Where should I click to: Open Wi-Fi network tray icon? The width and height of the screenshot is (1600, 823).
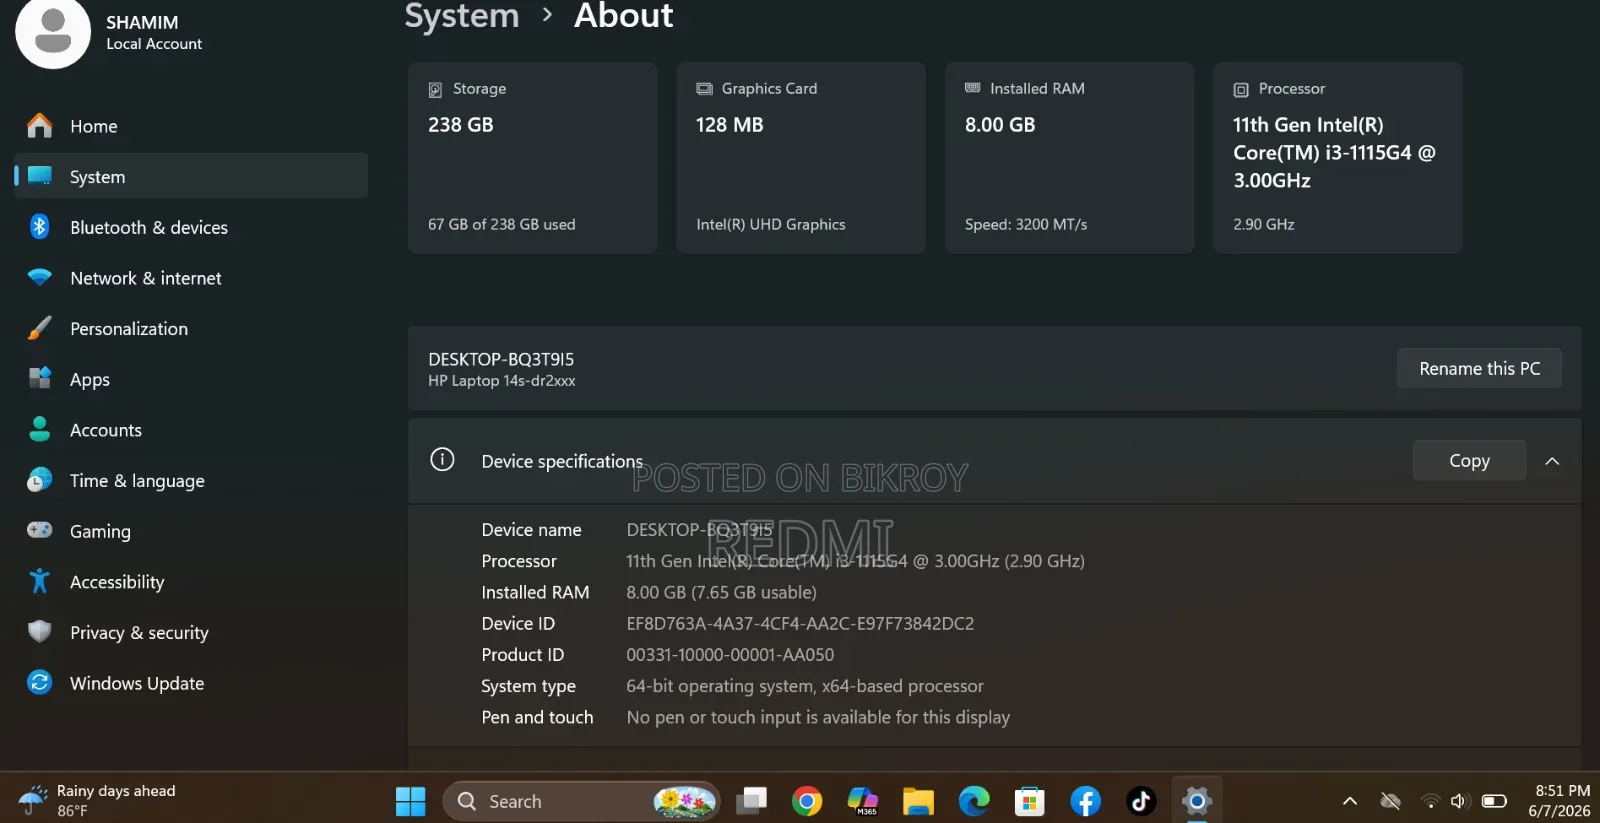click(1430, 801)
